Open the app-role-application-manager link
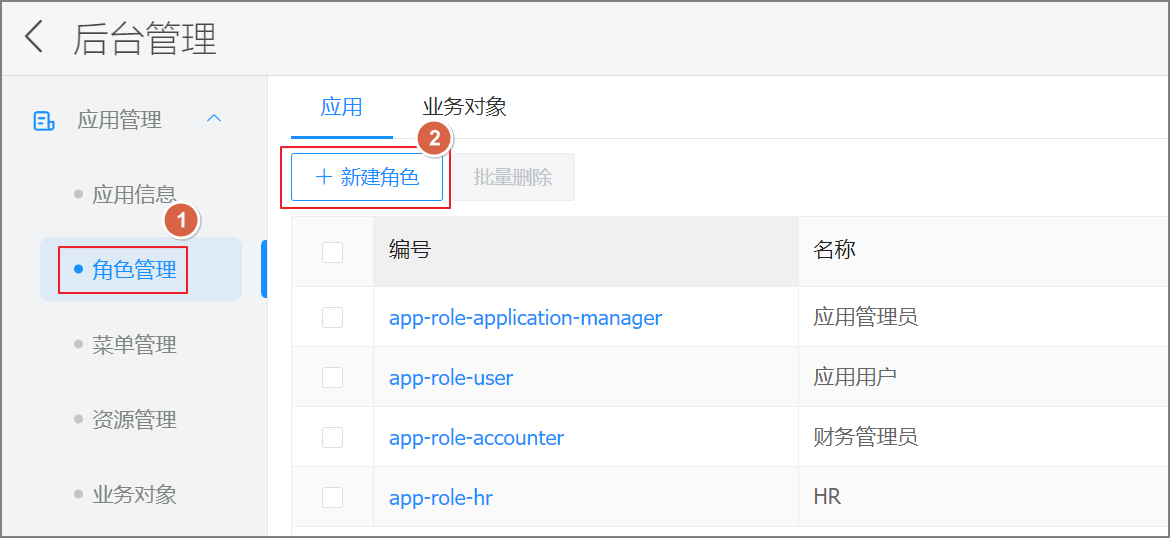 (525, 318)
